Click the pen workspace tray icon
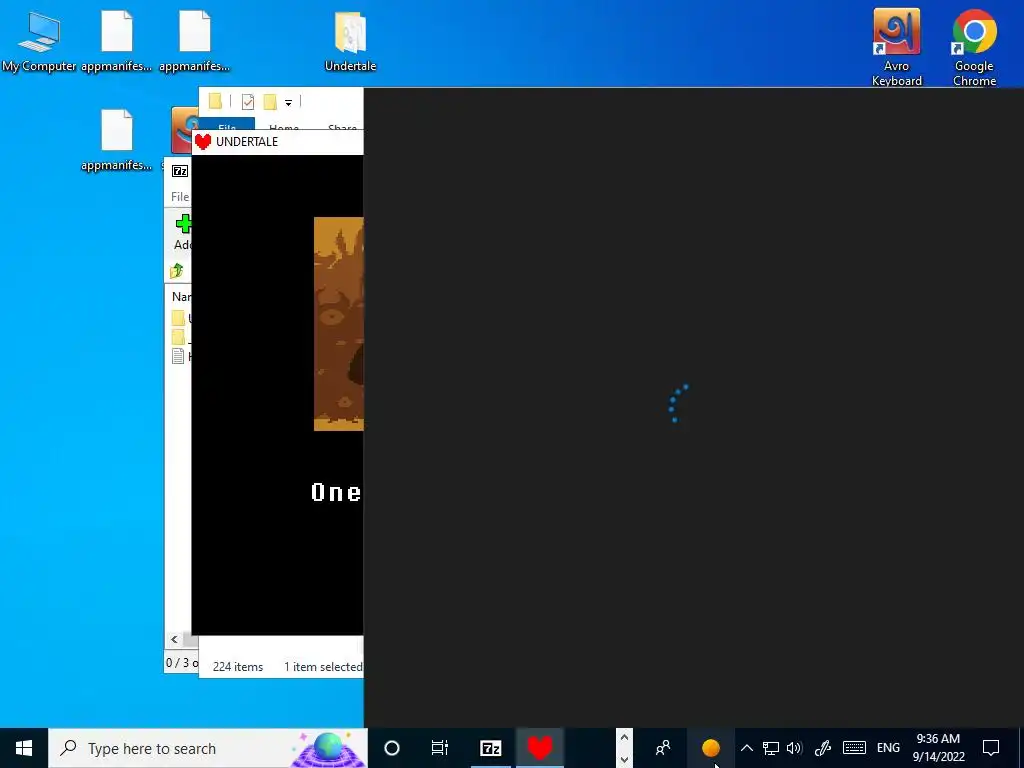This screenshot has height=768, width=1024. click(823, 748)
